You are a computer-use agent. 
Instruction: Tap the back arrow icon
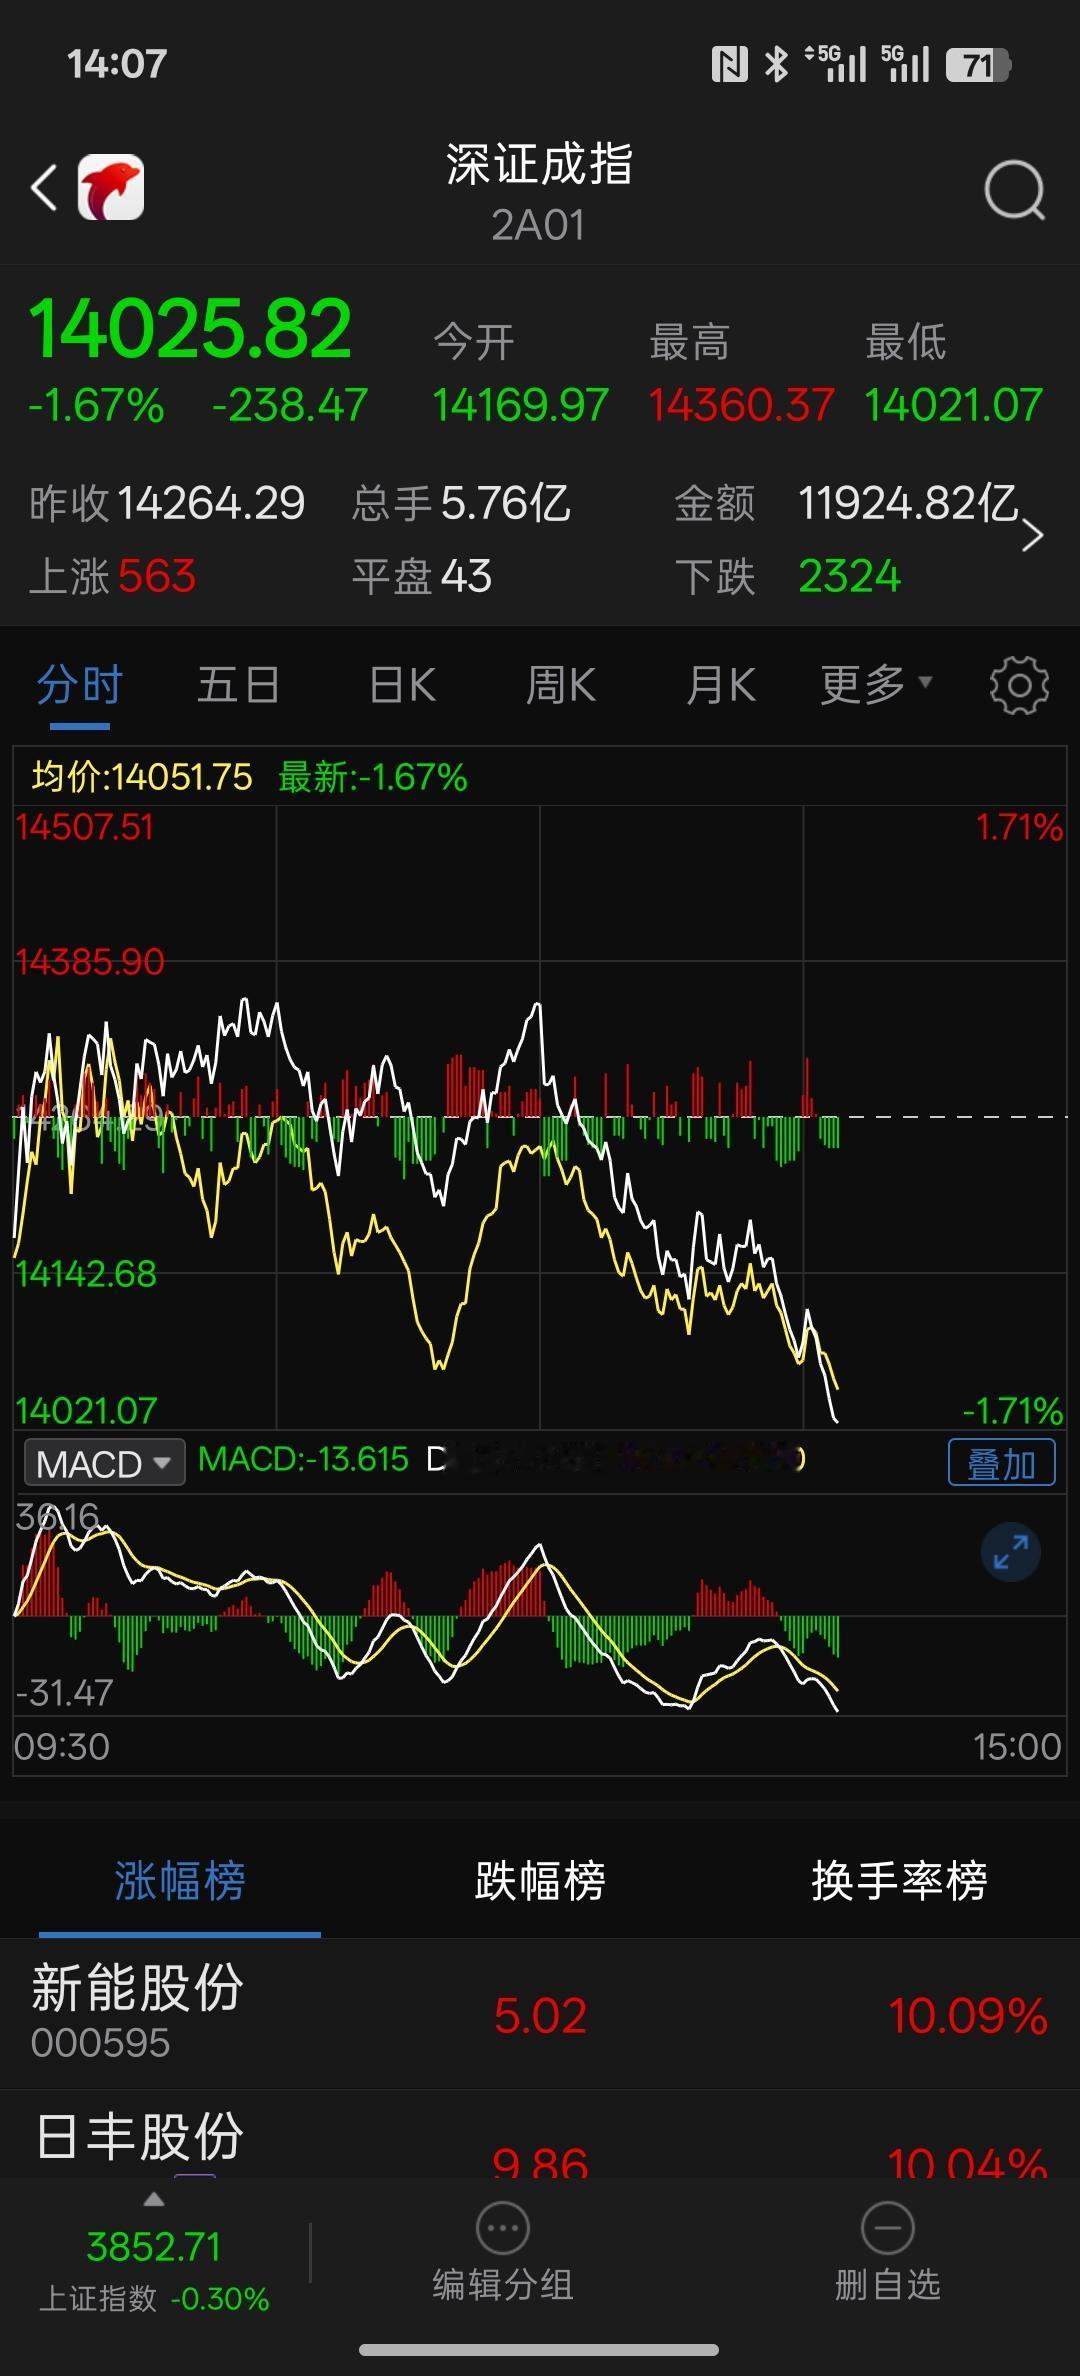point(44,188)
